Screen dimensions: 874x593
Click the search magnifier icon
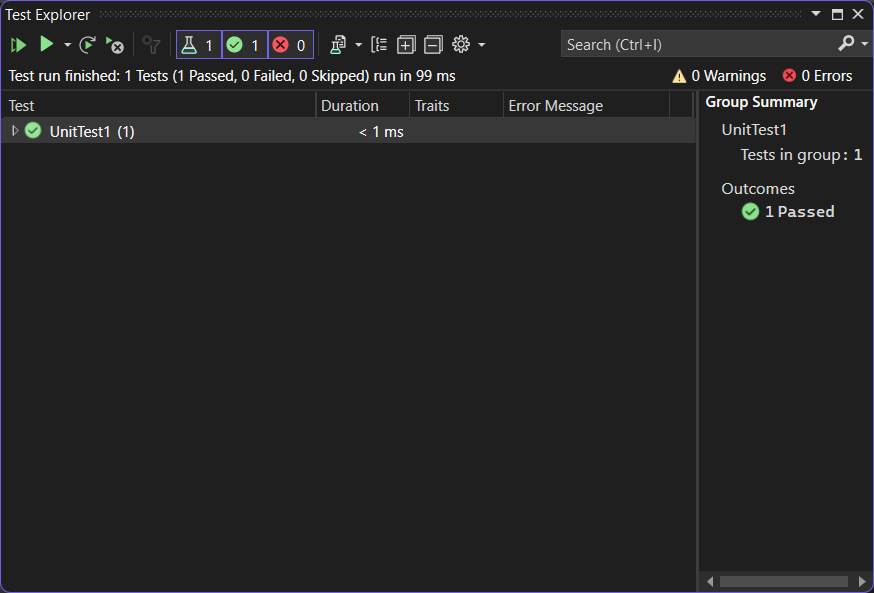[846, 43]
